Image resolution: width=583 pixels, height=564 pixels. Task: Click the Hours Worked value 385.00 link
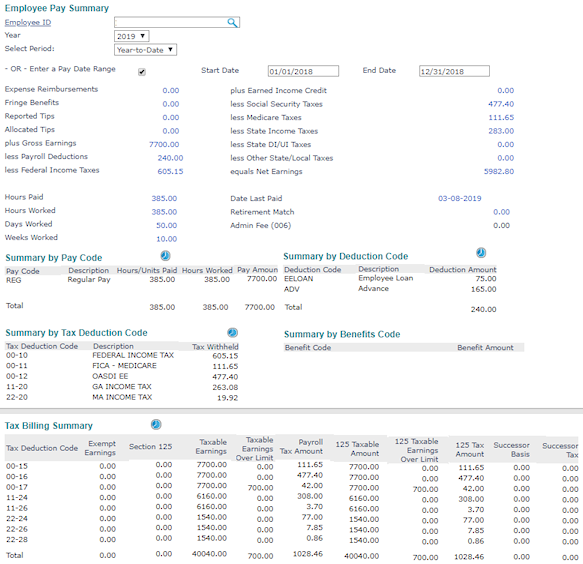coord(164,212)
